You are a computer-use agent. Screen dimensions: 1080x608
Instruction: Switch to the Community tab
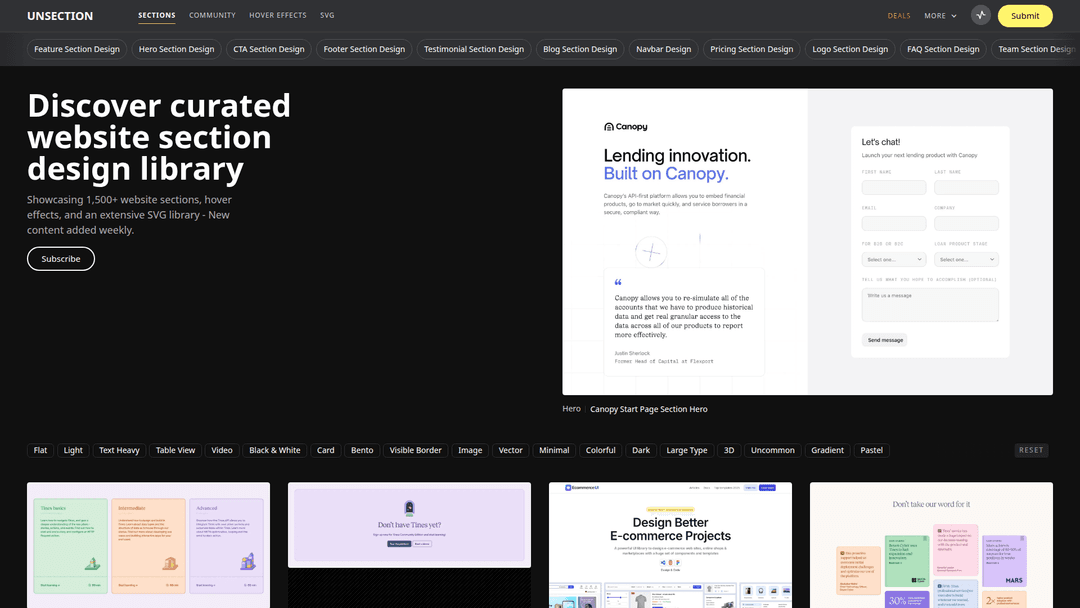click(x=212, y=16)
